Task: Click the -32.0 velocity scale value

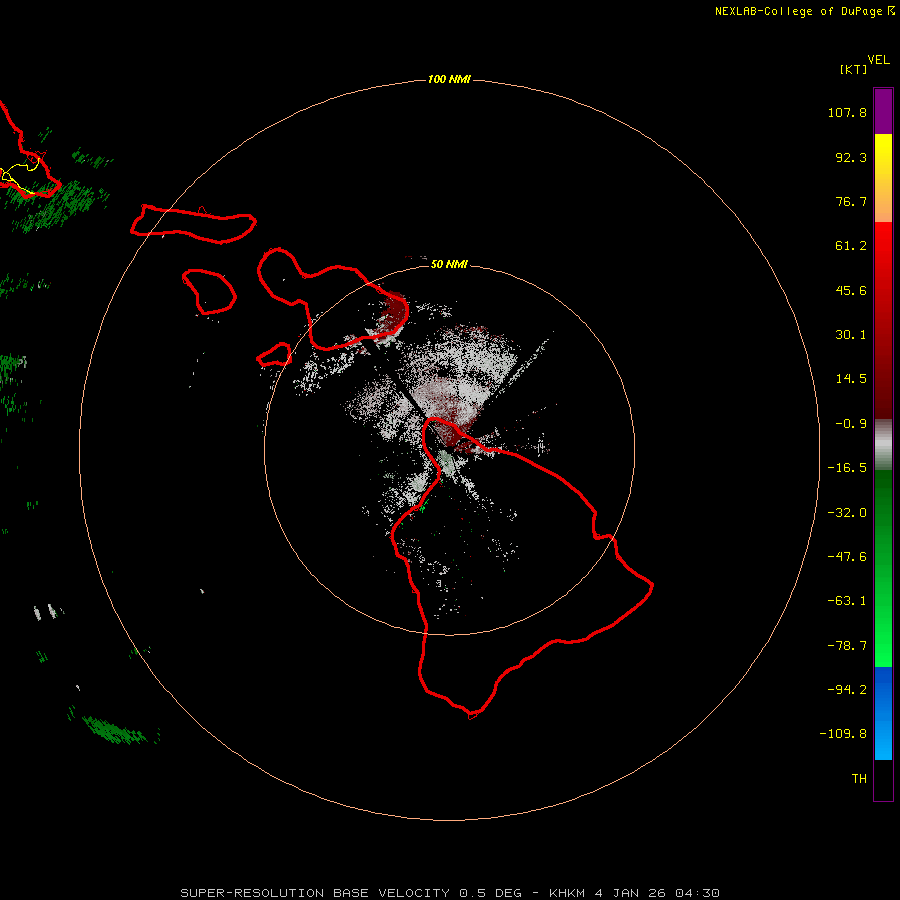Action: tap(847, 513)
